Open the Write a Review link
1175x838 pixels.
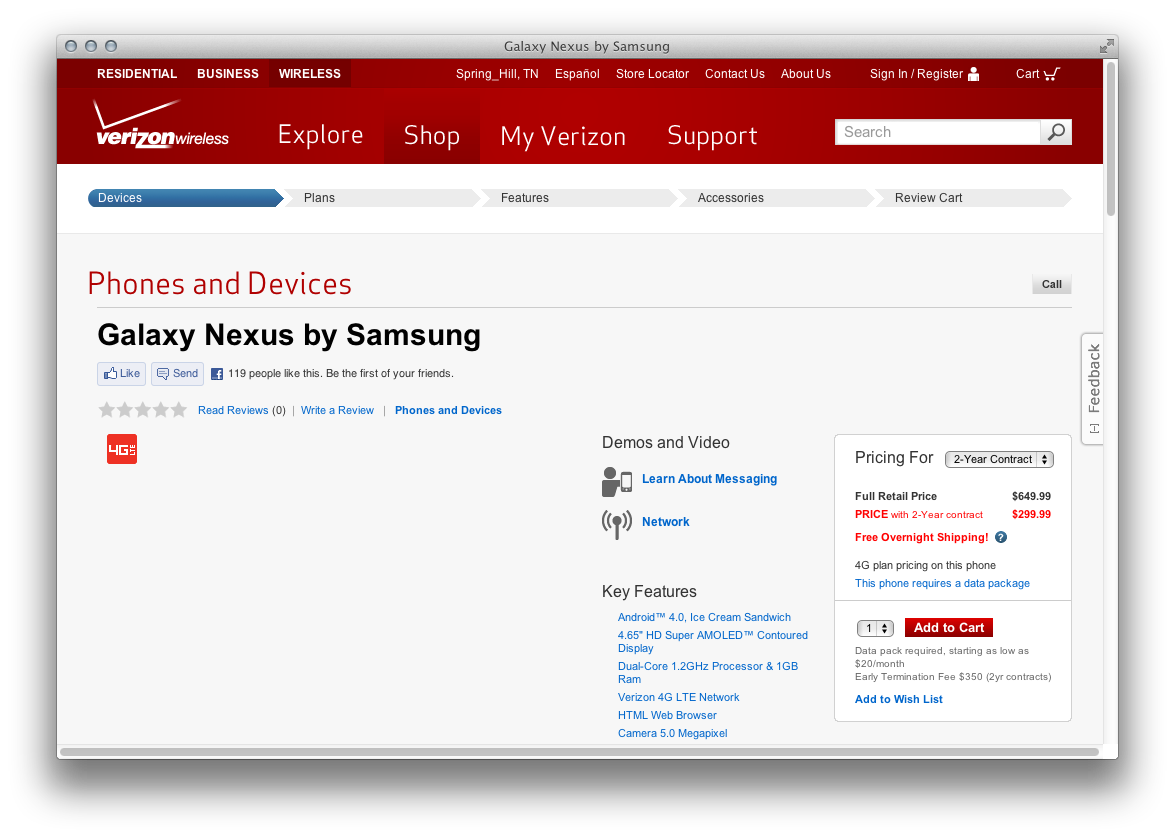point(337,410)
